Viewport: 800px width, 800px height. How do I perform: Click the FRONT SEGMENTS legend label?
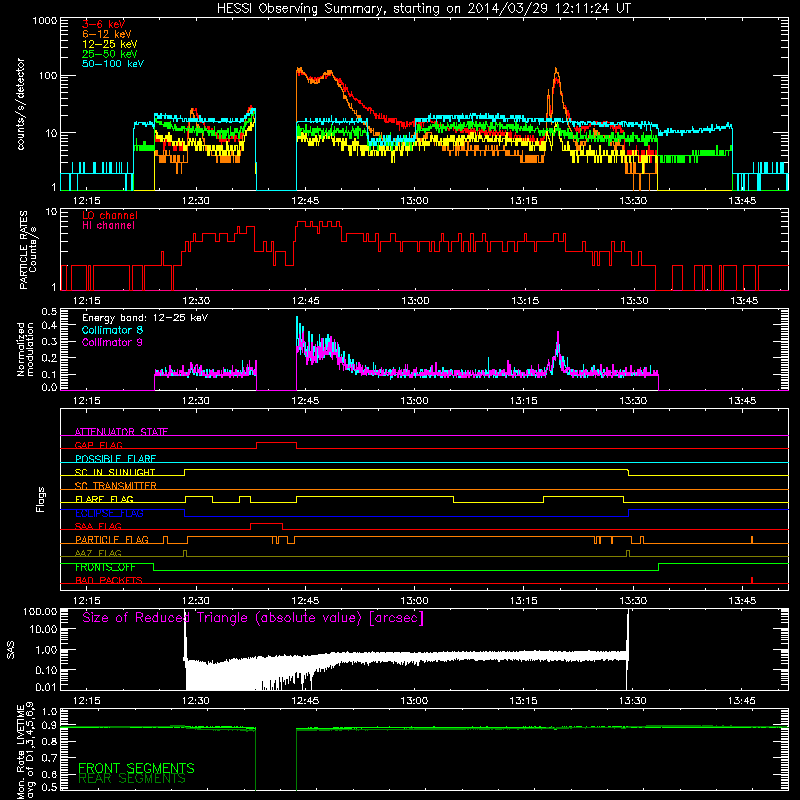click(x=136, y=768)
